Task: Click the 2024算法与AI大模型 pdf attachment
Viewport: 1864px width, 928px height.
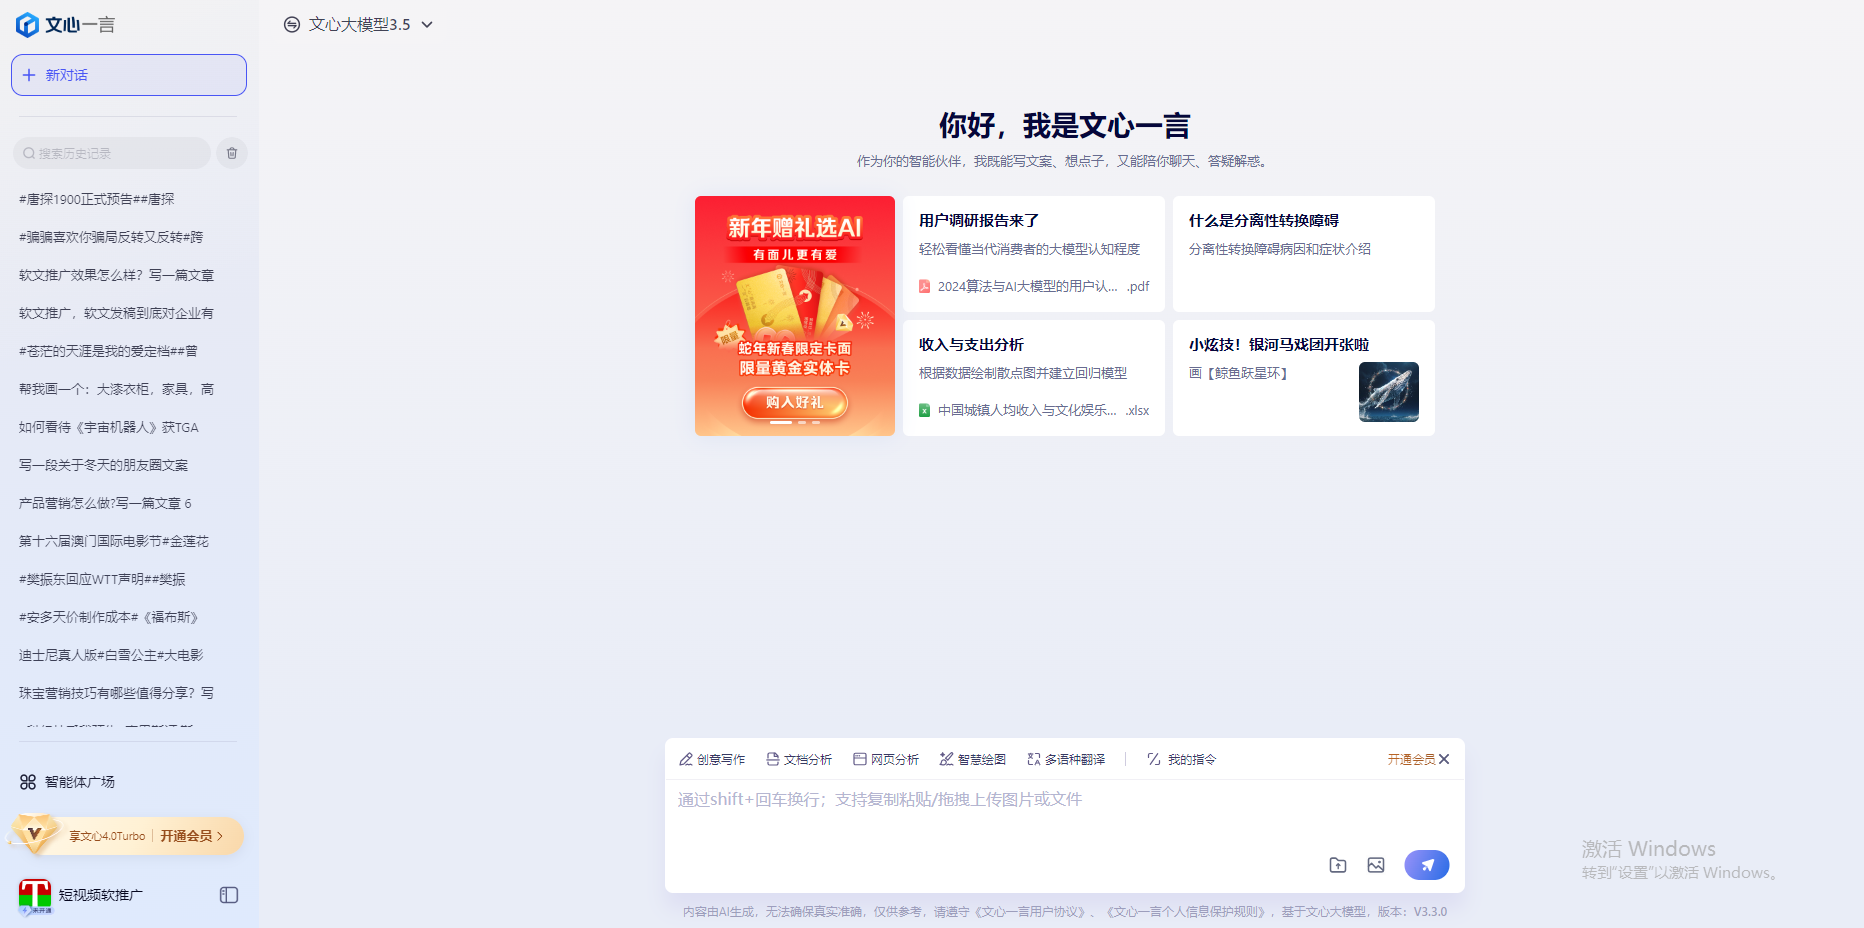Action: (1034, 286)
